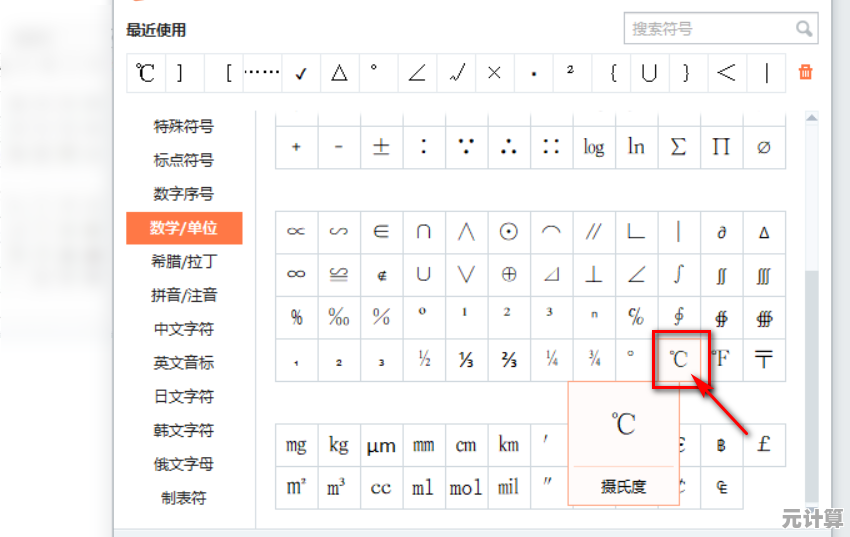Click the scrollbar up arrow
Image resolution: width=850 pixels, height=537 pixels.
tap(811, 118)
